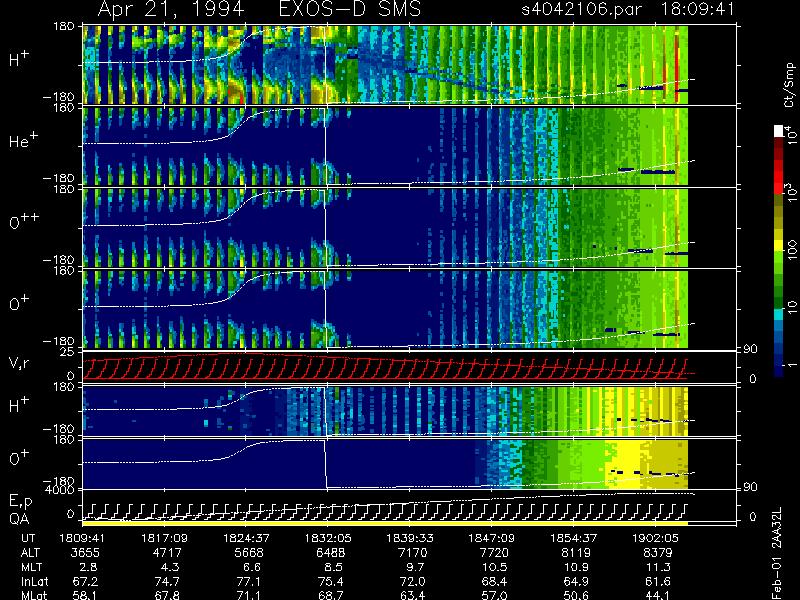Click the date 'Apr 21, 1994' in title
Screen dimensions: 800x600
170,10
